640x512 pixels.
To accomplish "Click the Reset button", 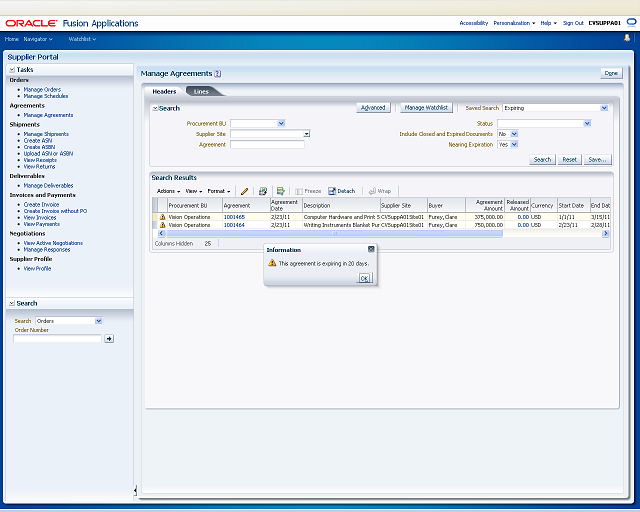I will coord(569,160).
